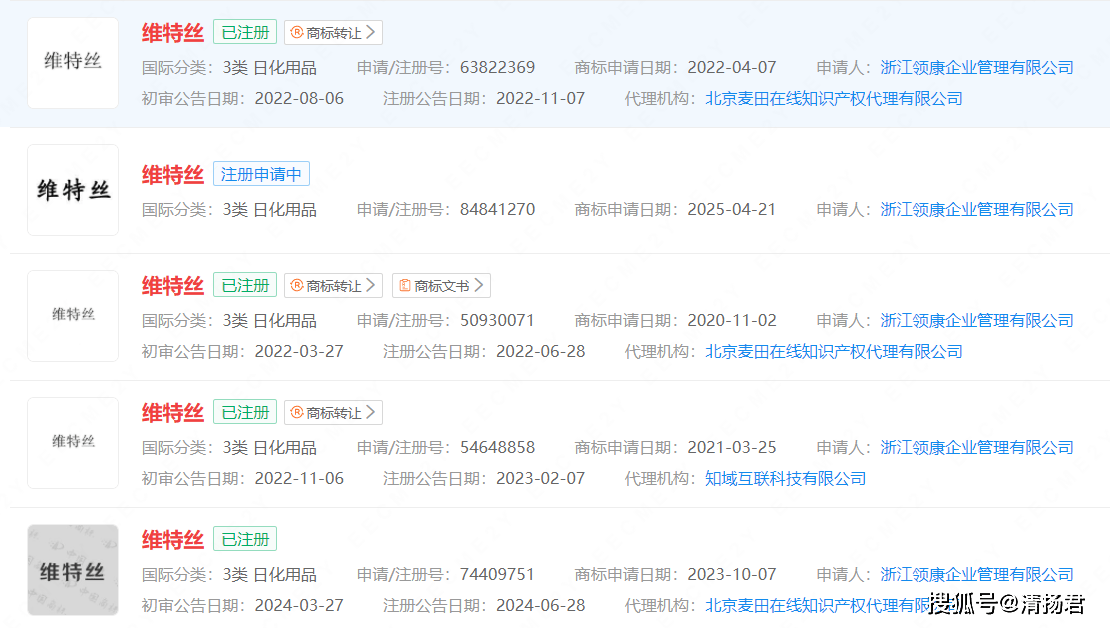Click 已注册 status tag for 63822369
This screenshot has height=628, width=1110.
245,33
